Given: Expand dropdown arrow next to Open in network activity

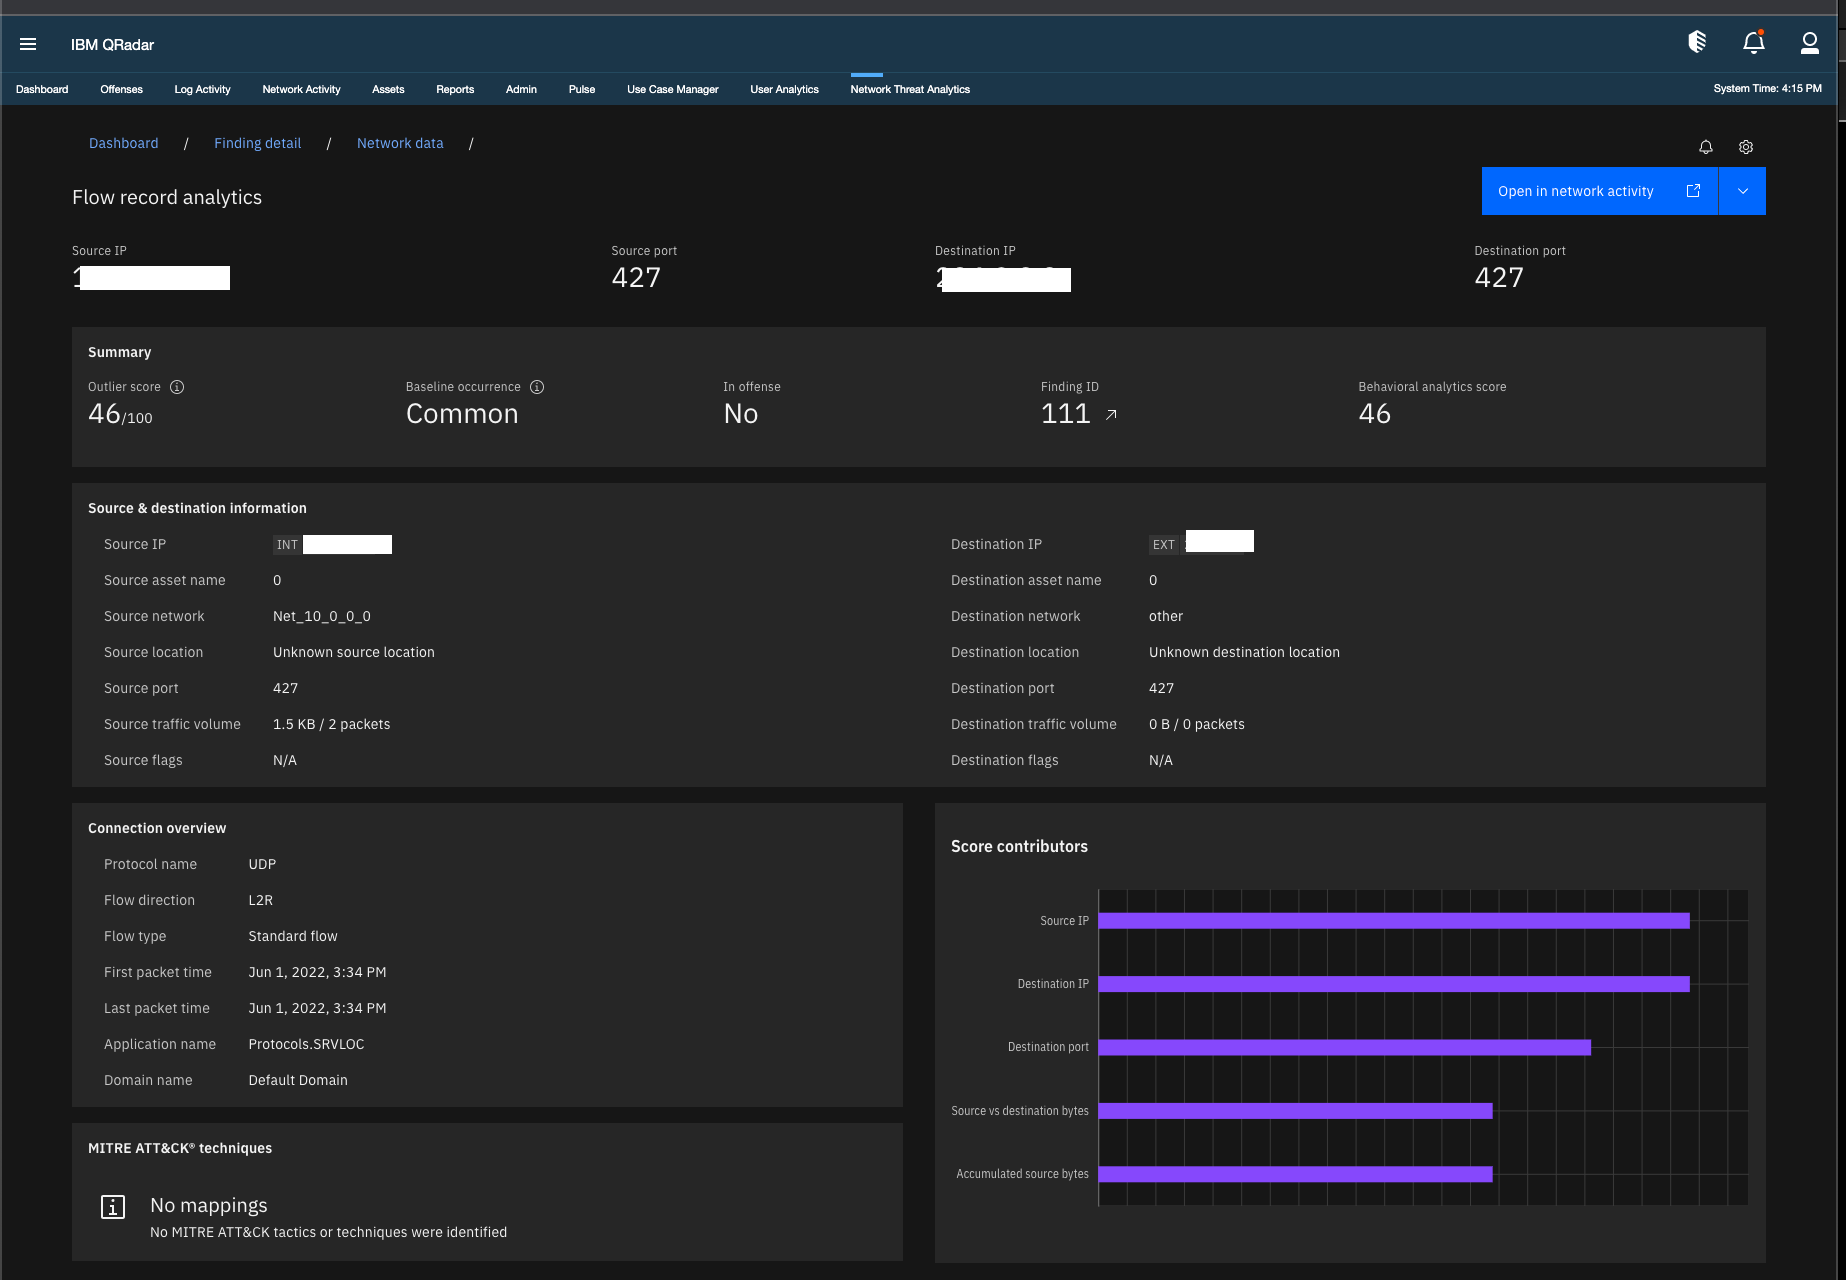Looking at the screenshot, I should coord(1743,191).
